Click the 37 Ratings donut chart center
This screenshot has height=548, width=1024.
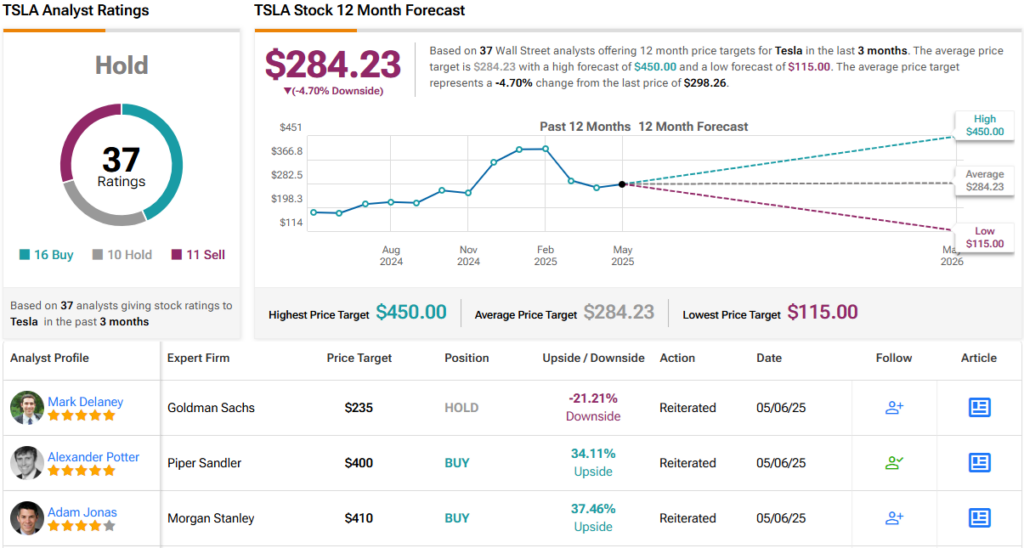point(121,166)
